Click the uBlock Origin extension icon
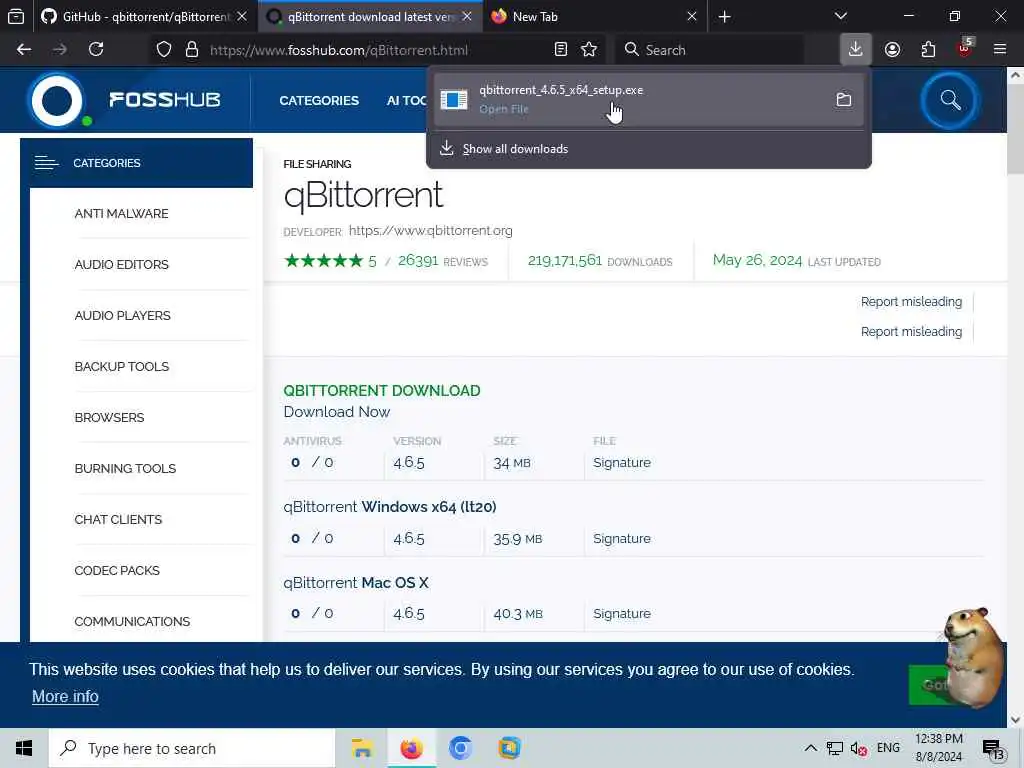The width and height of the screenshot is (1024, 768). pos(965,48)
